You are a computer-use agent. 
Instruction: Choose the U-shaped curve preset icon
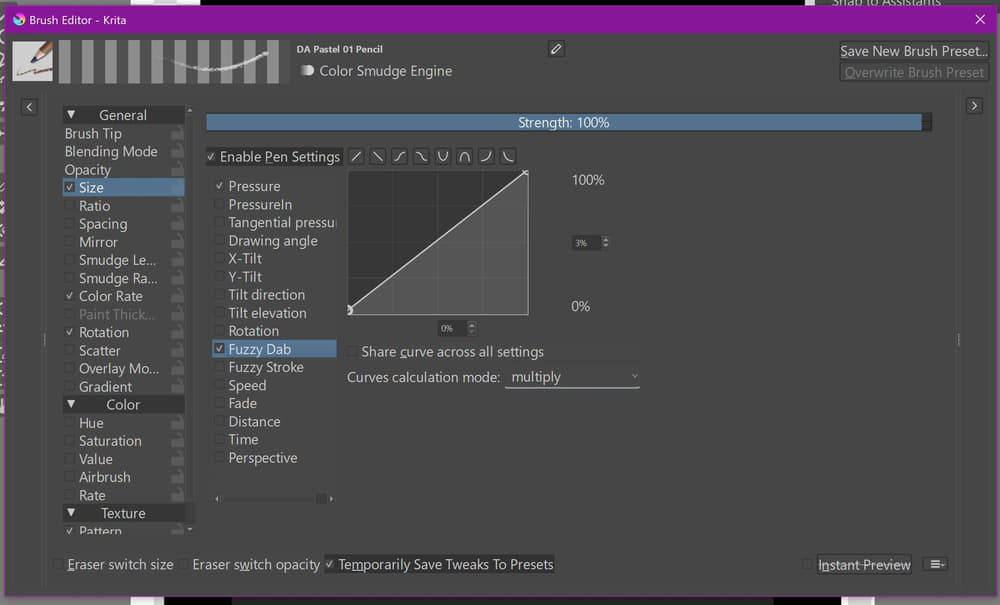[443, 157]
